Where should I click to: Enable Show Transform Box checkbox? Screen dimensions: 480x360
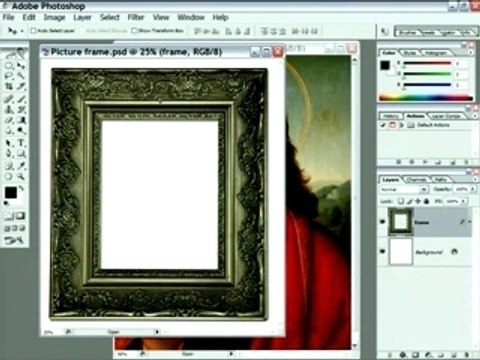tap(134, 31)
